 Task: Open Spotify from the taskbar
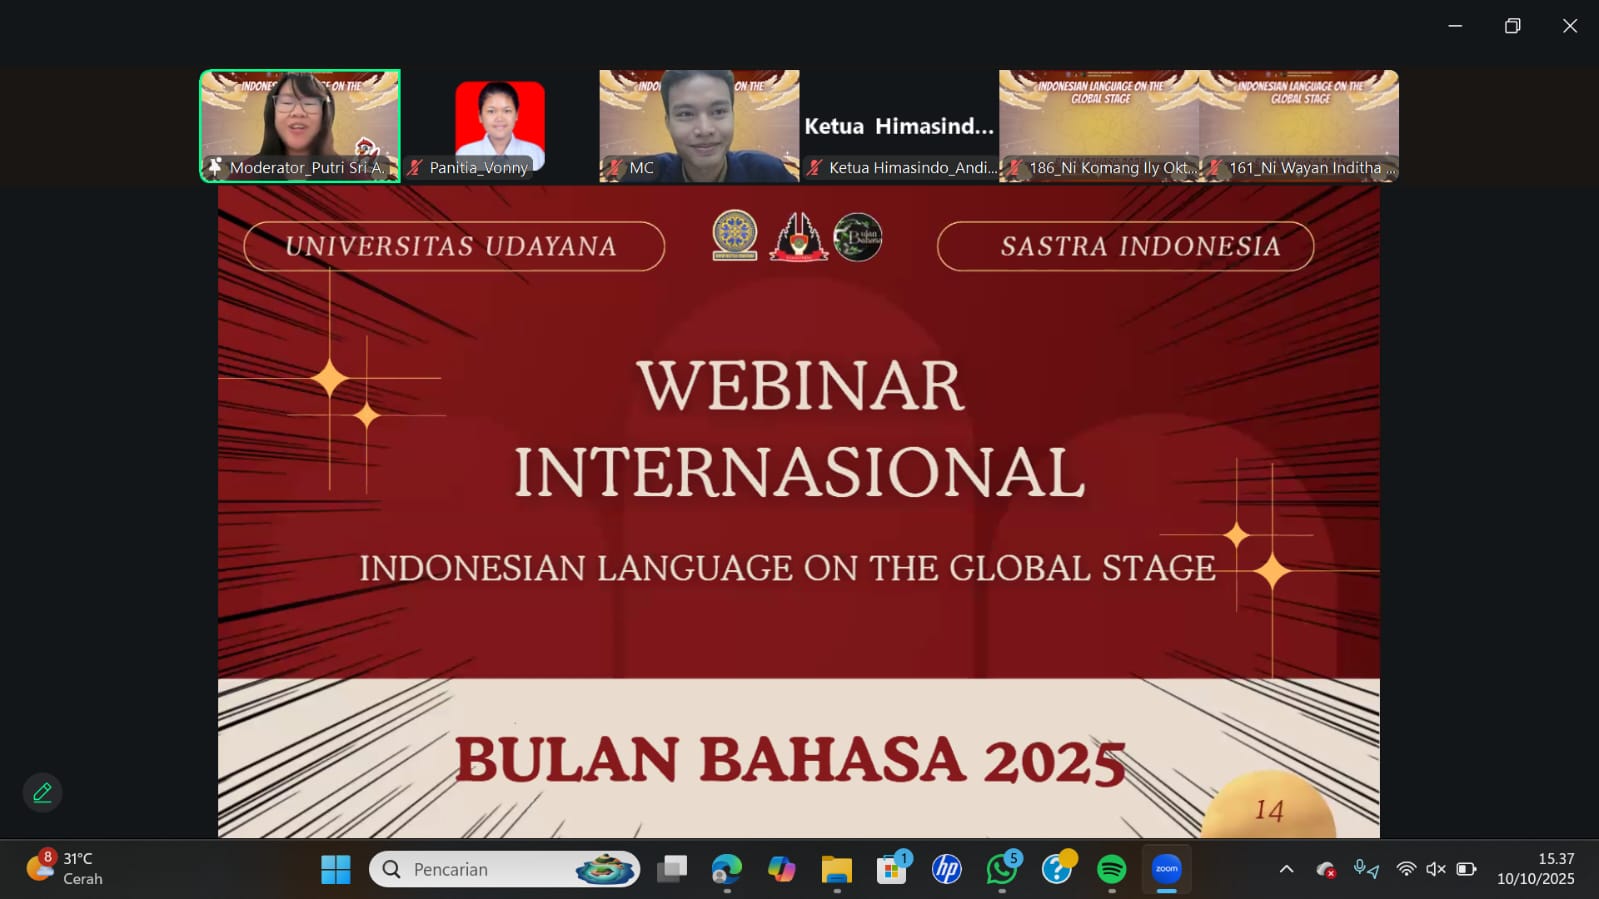(1111, 869)
